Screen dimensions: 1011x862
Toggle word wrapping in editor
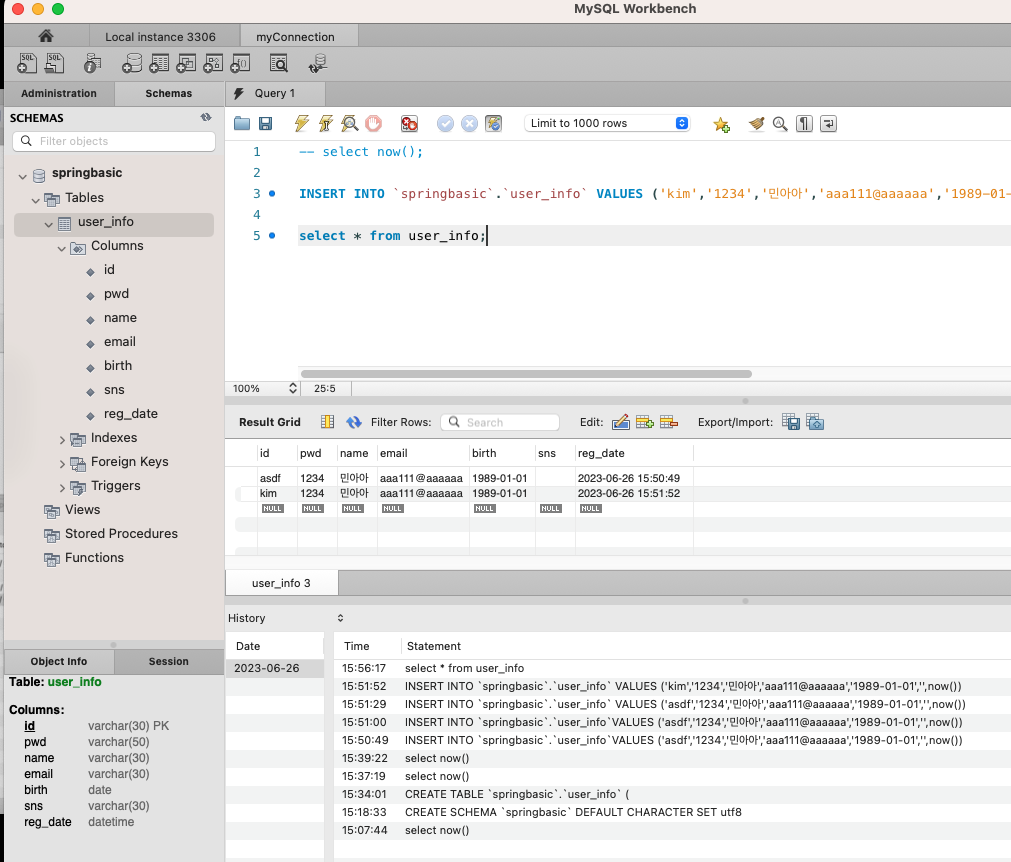click(x=829, y=123)
